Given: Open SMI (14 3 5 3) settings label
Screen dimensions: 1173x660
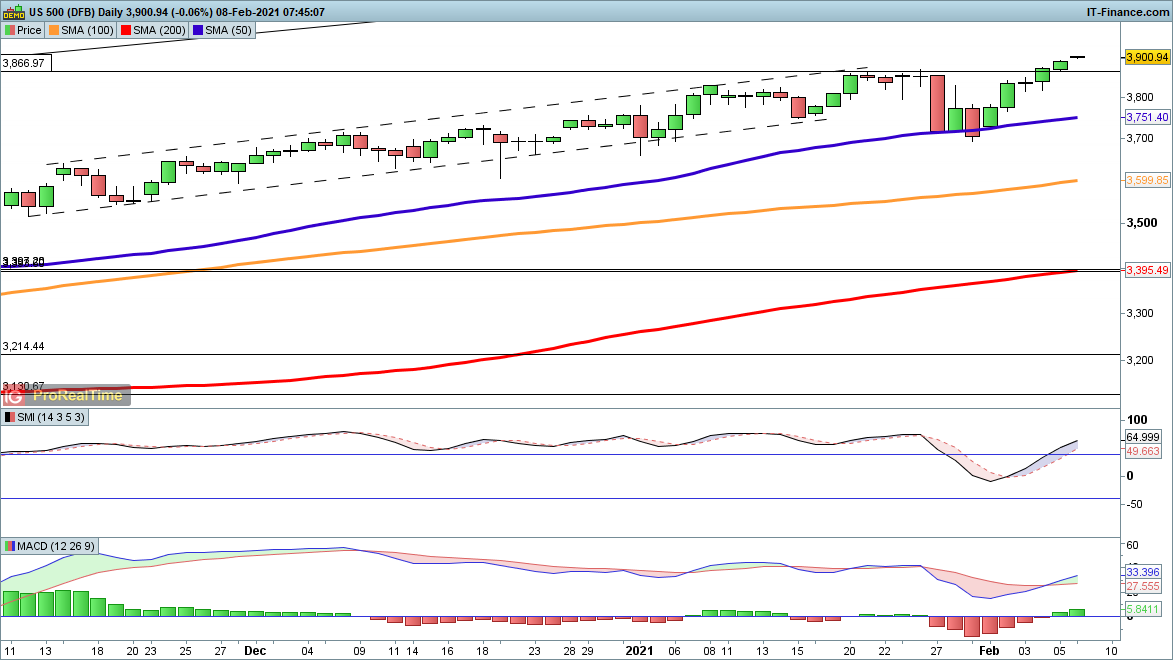Looking at the screenshot, I should 52,417.
